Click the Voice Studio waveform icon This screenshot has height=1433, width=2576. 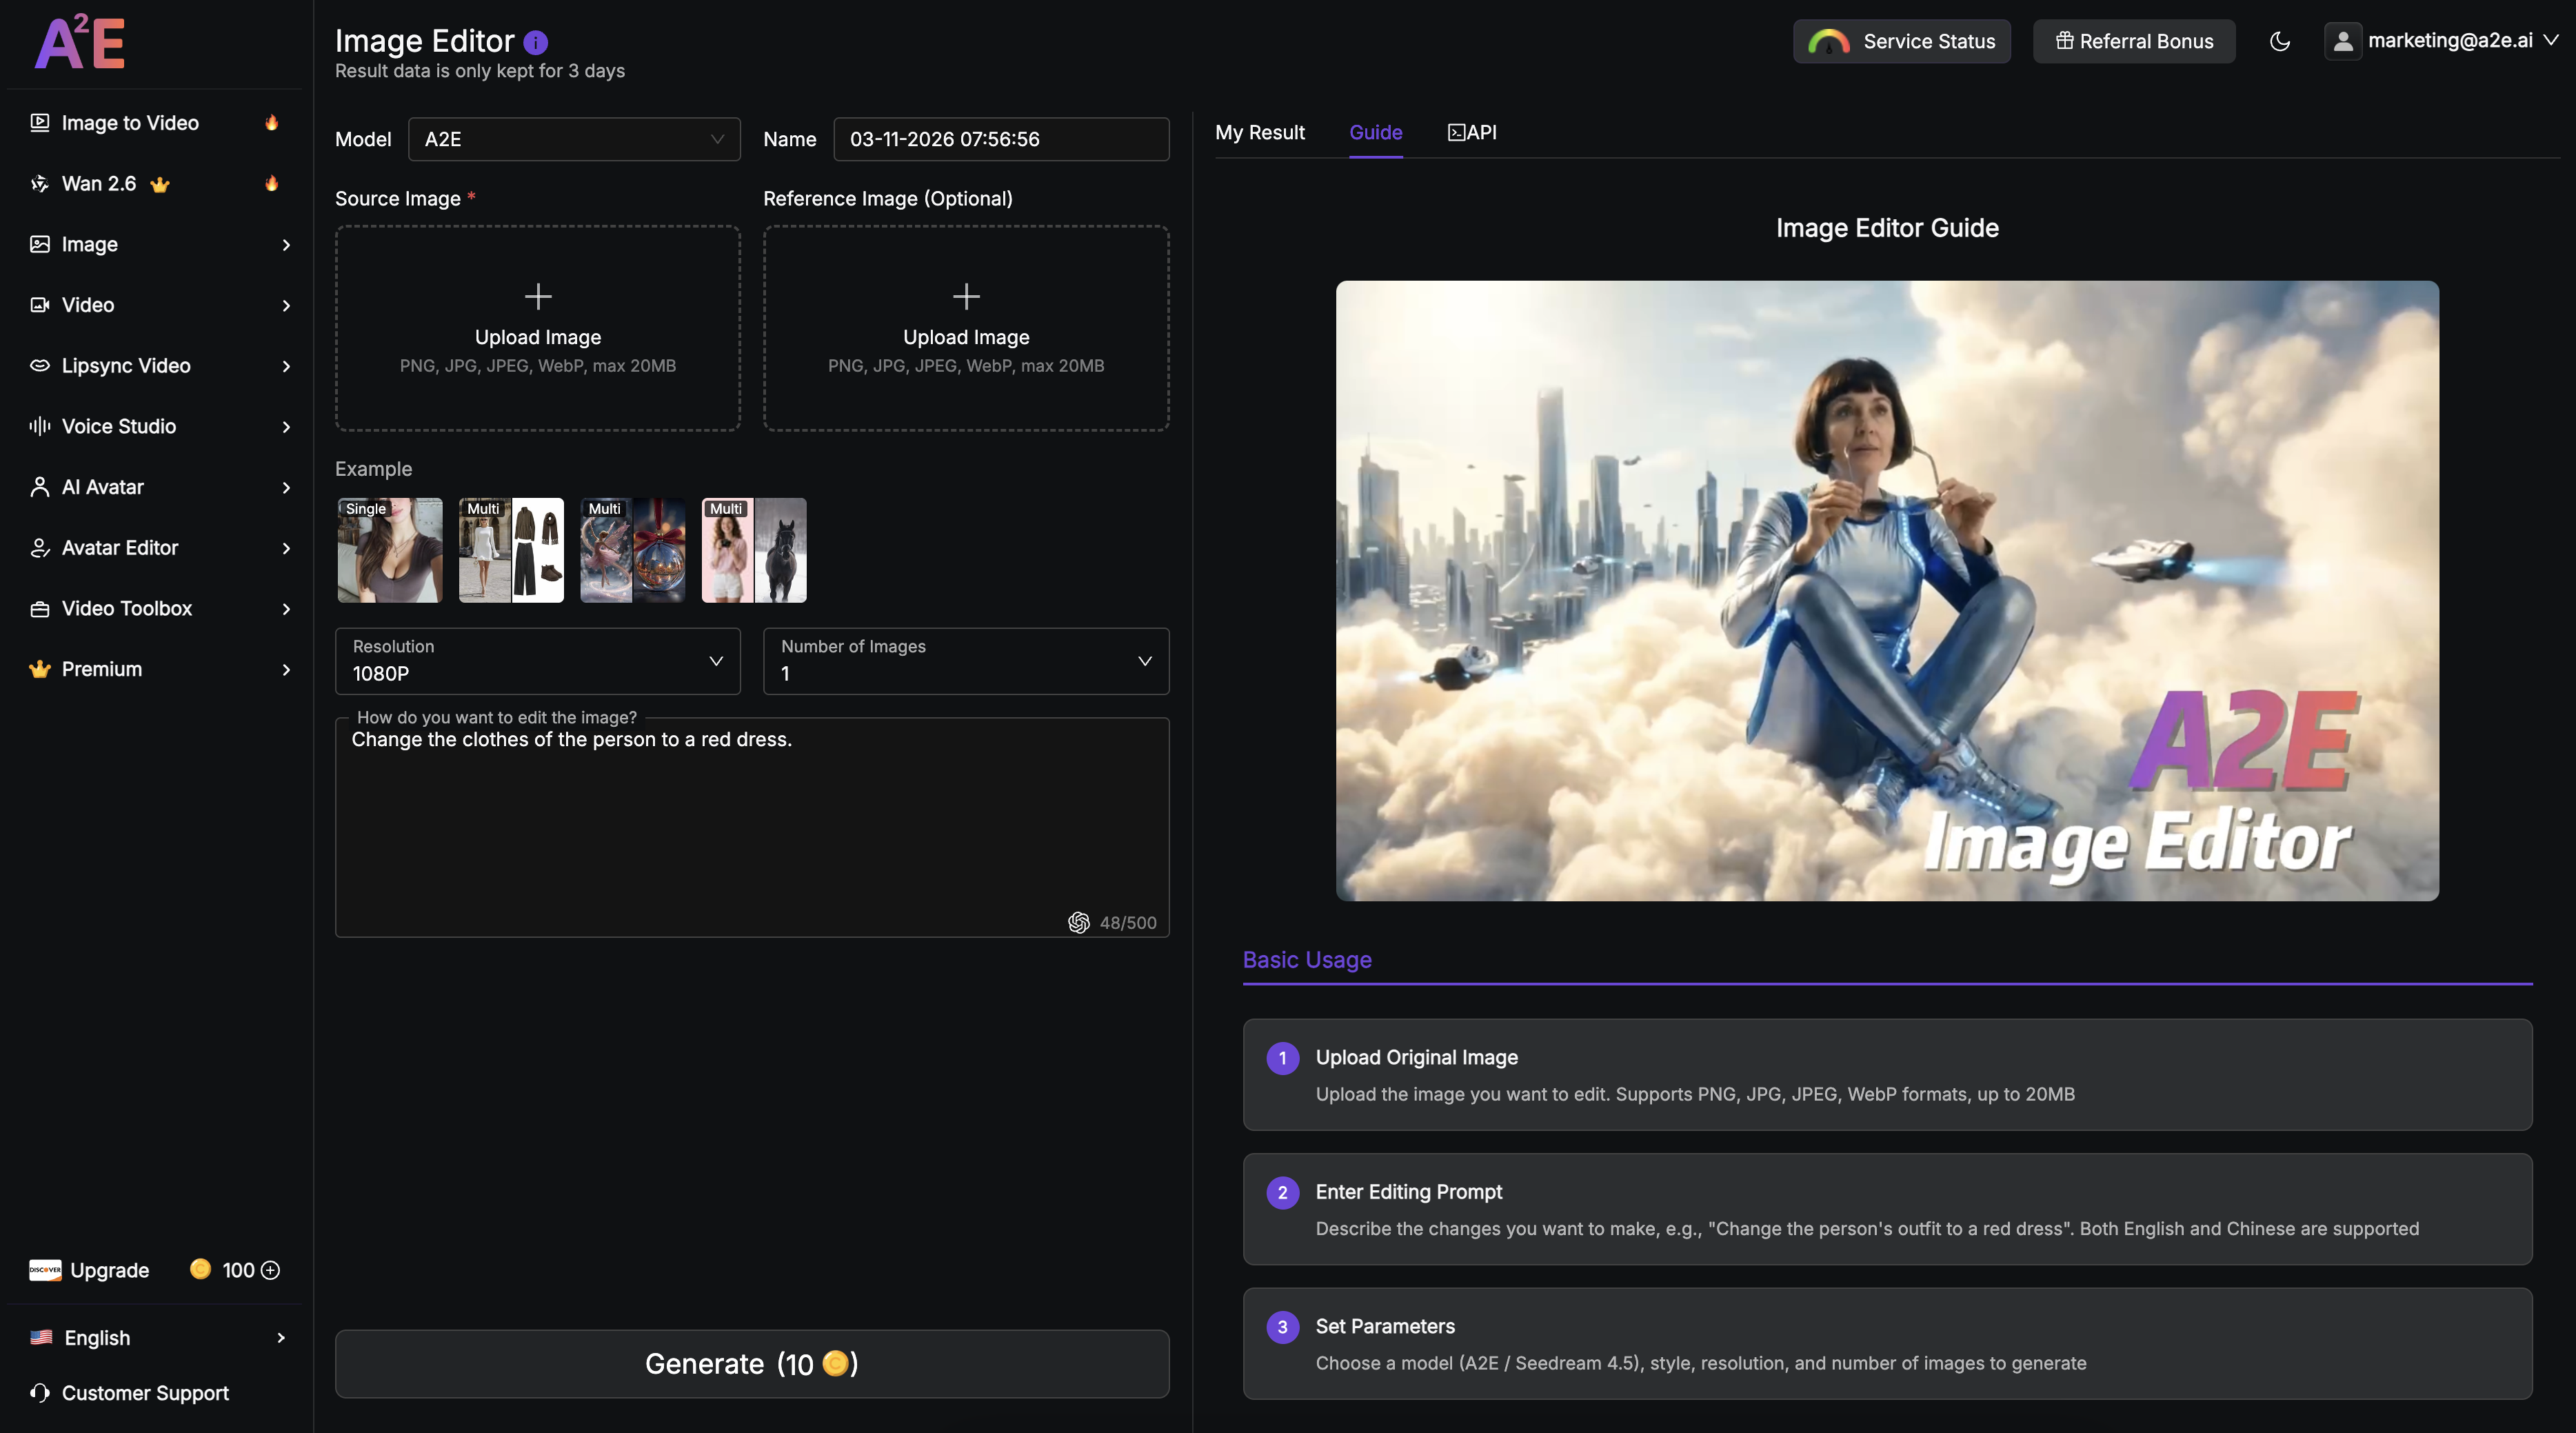(x=40, y=427)
